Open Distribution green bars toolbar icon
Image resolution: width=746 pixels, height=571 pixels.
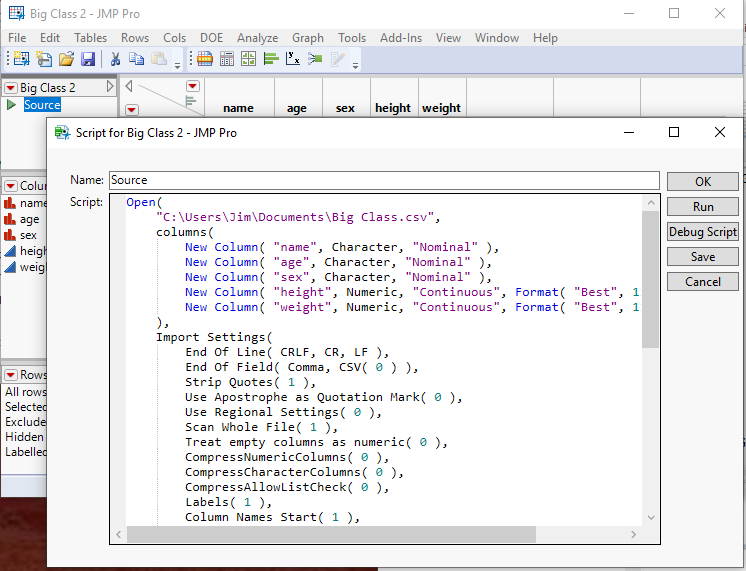click(271, 59)
